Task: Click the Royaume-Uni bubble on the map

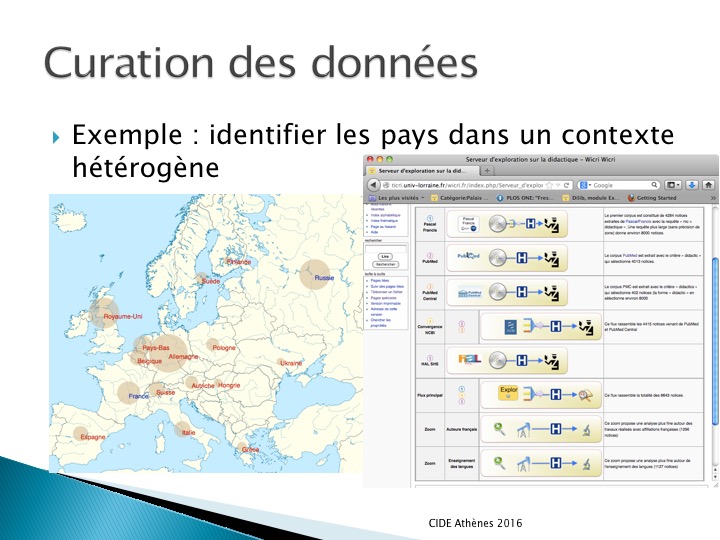Action: tap(105, 313)
